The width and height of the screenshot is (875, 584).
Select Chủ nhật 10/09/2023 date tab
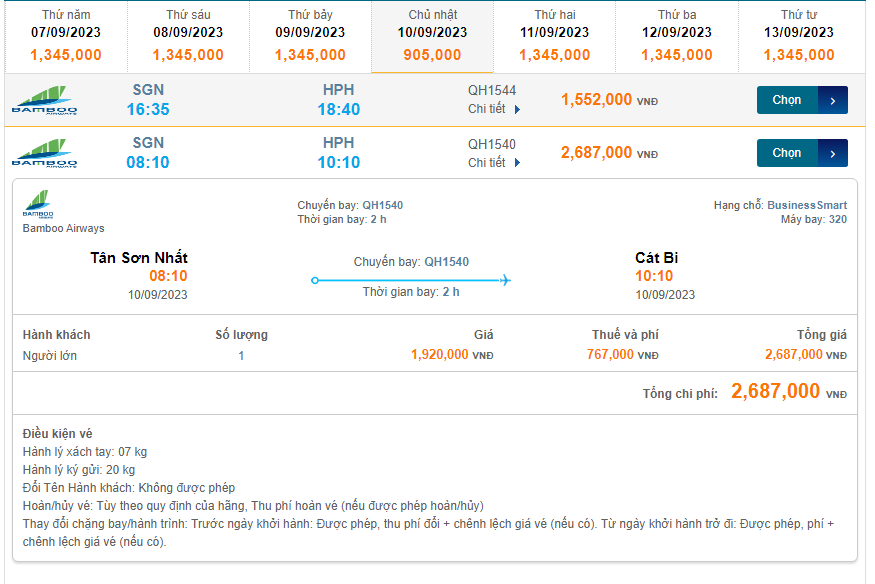click(432, 36)
